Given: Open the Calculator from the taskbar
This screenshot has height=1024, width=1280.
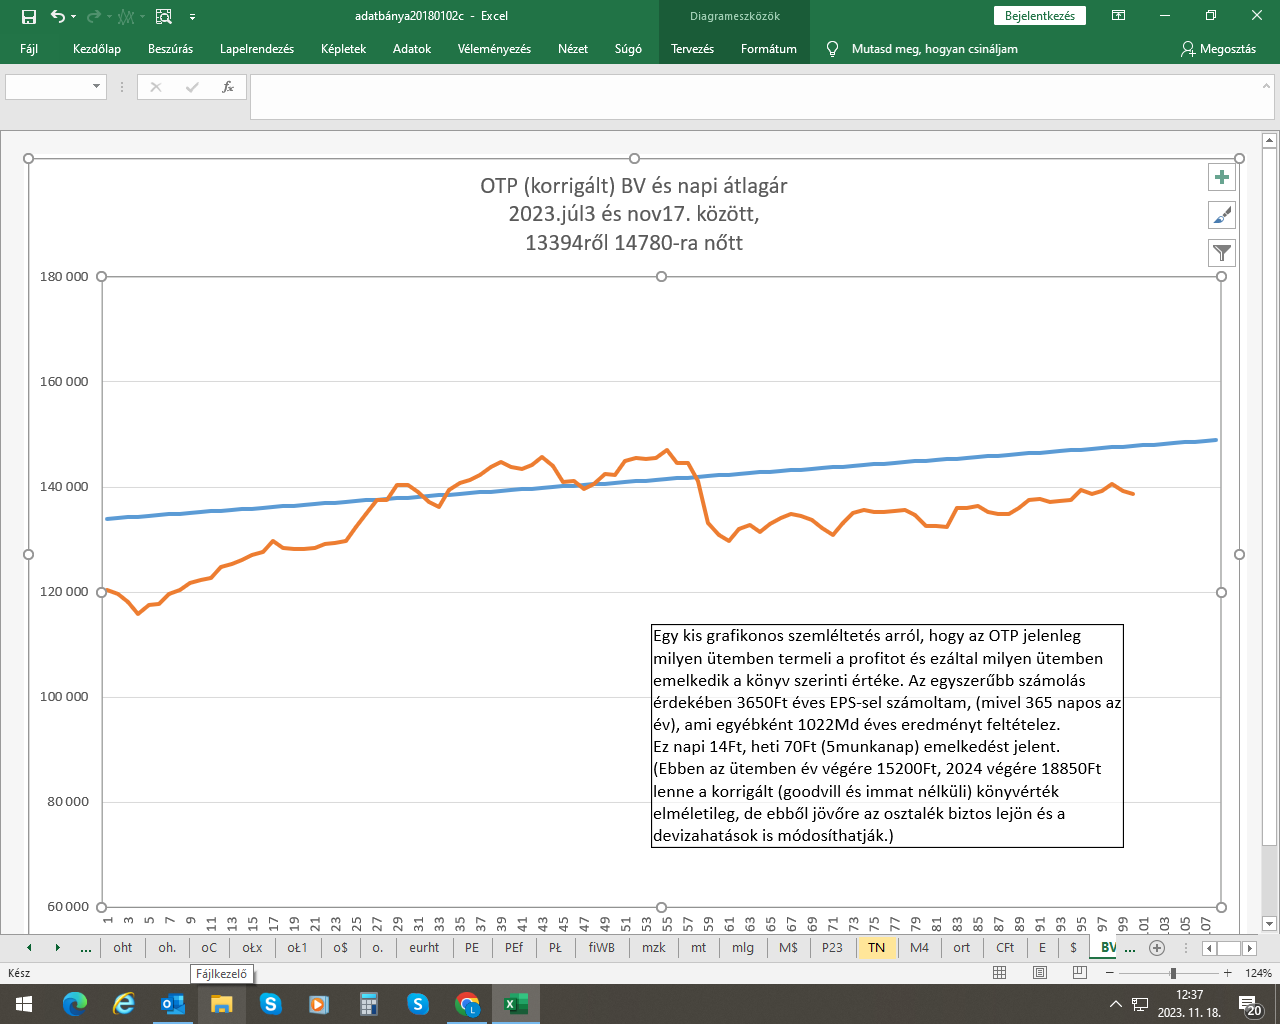Looking at the screenshot, I should [369, 1004].
